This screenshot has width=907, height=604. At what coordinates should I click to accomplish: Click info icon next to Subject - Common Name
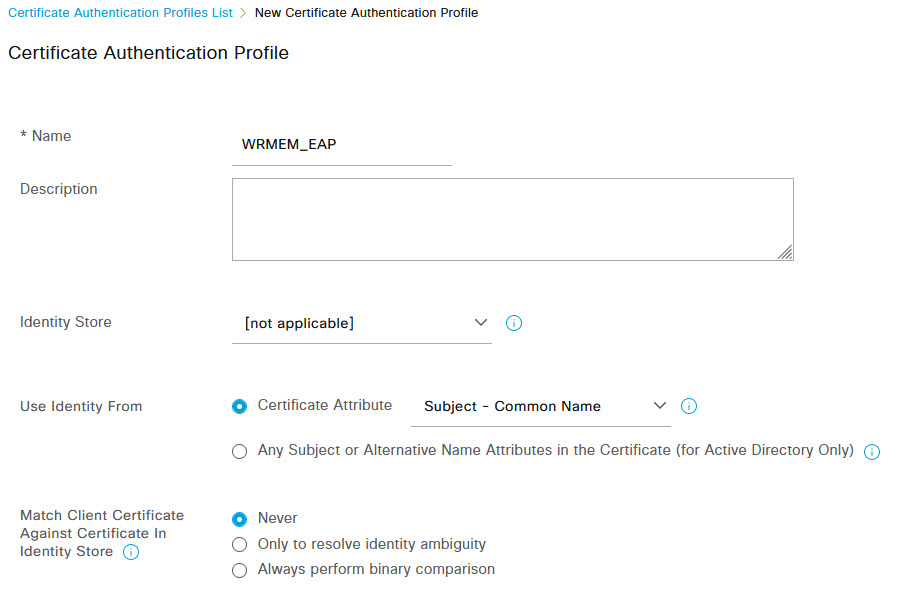tap(688, 406)
